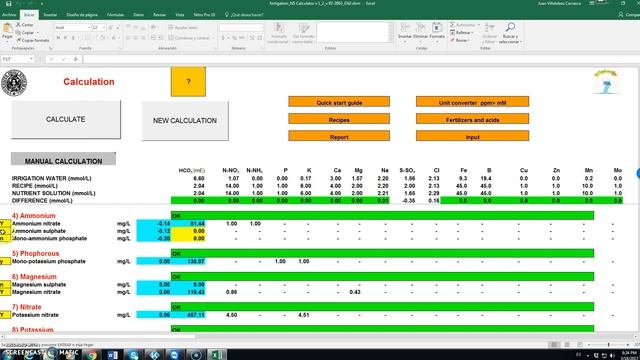This screenshot has height=360, width=640.
Task: Switch to the Diseño de página tab
Action: (x=82, y=15)
